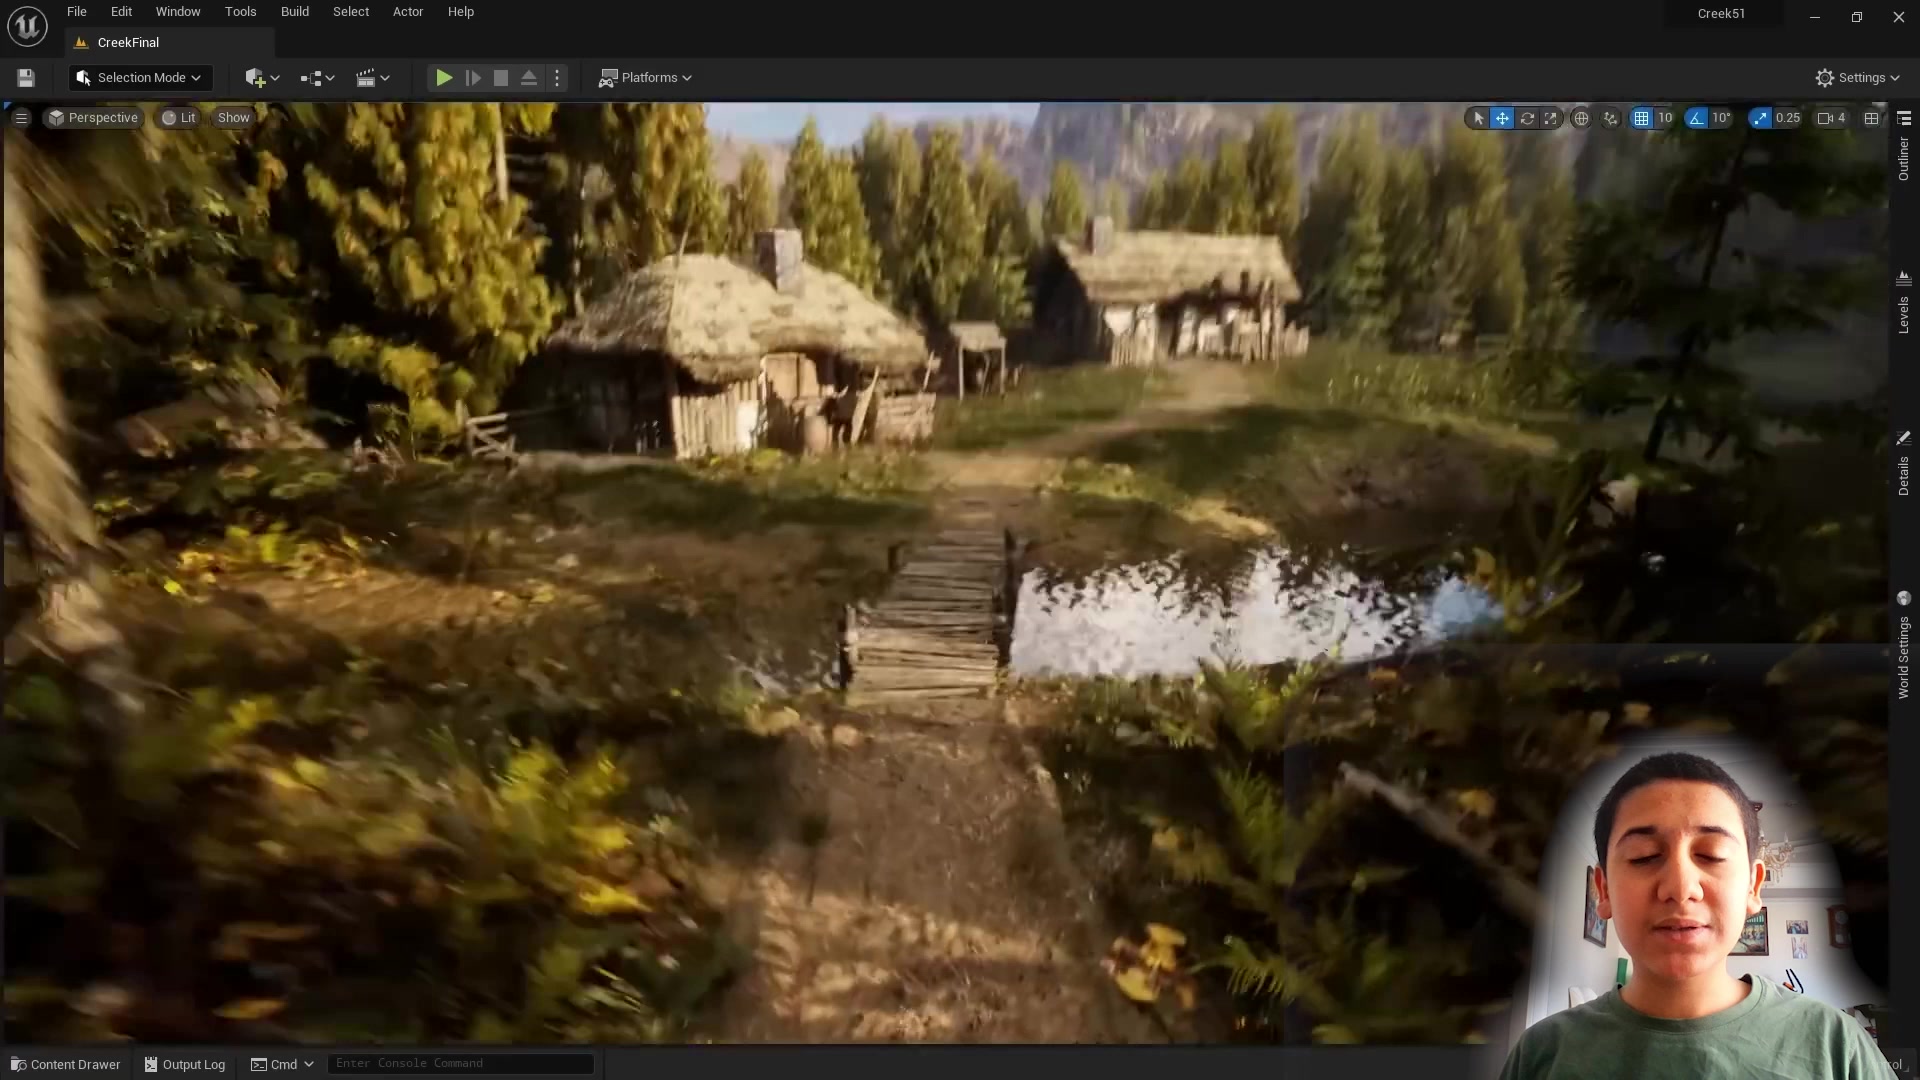Click the surface snapping icon
This screenshot has width=1920, height=1080.
(1610, 118)
